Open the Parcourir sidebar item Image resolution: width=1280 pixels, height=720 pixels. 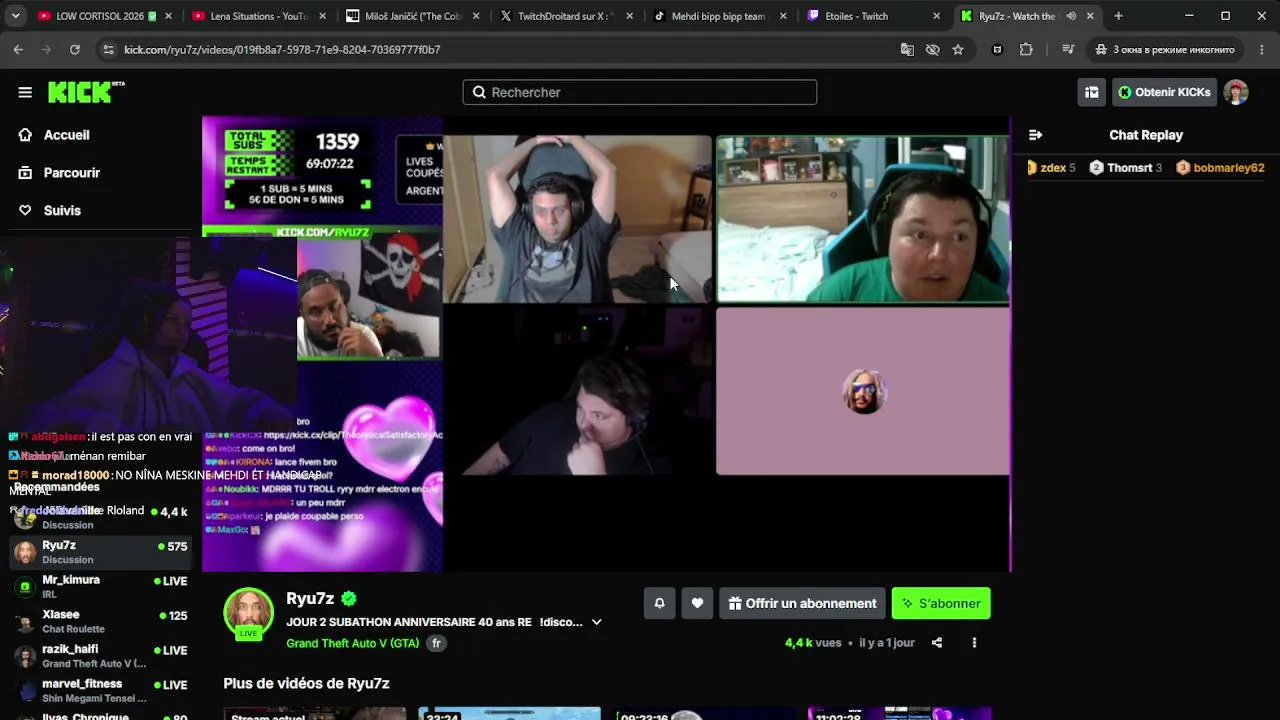[71, 173]
